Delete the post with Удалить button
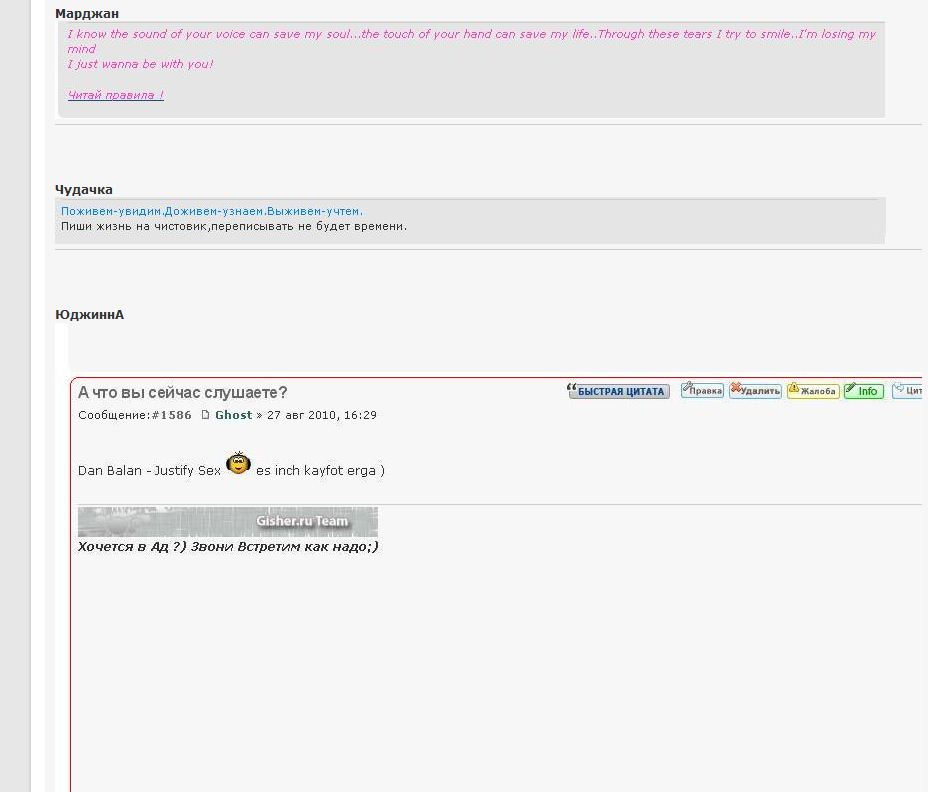This screenshot has width=928, height=792. [755, 391]
